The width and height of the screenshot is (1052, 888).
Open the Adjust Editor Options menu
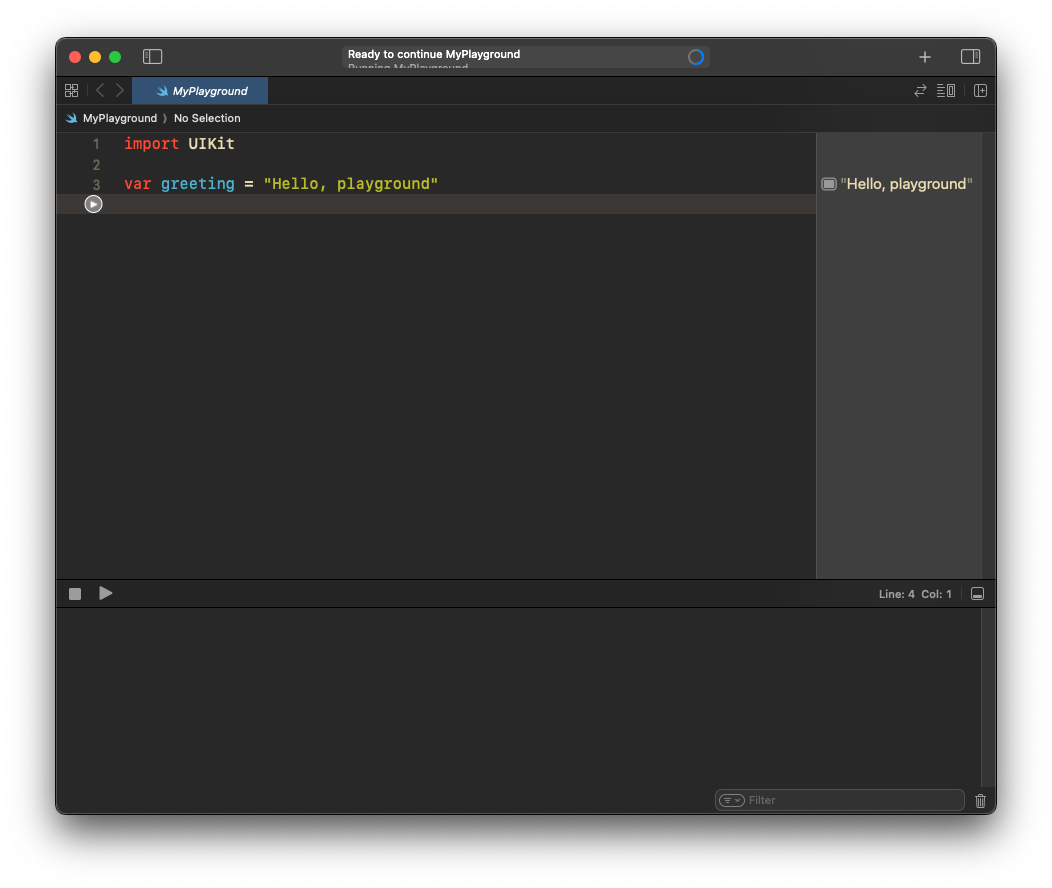[946, 91]
